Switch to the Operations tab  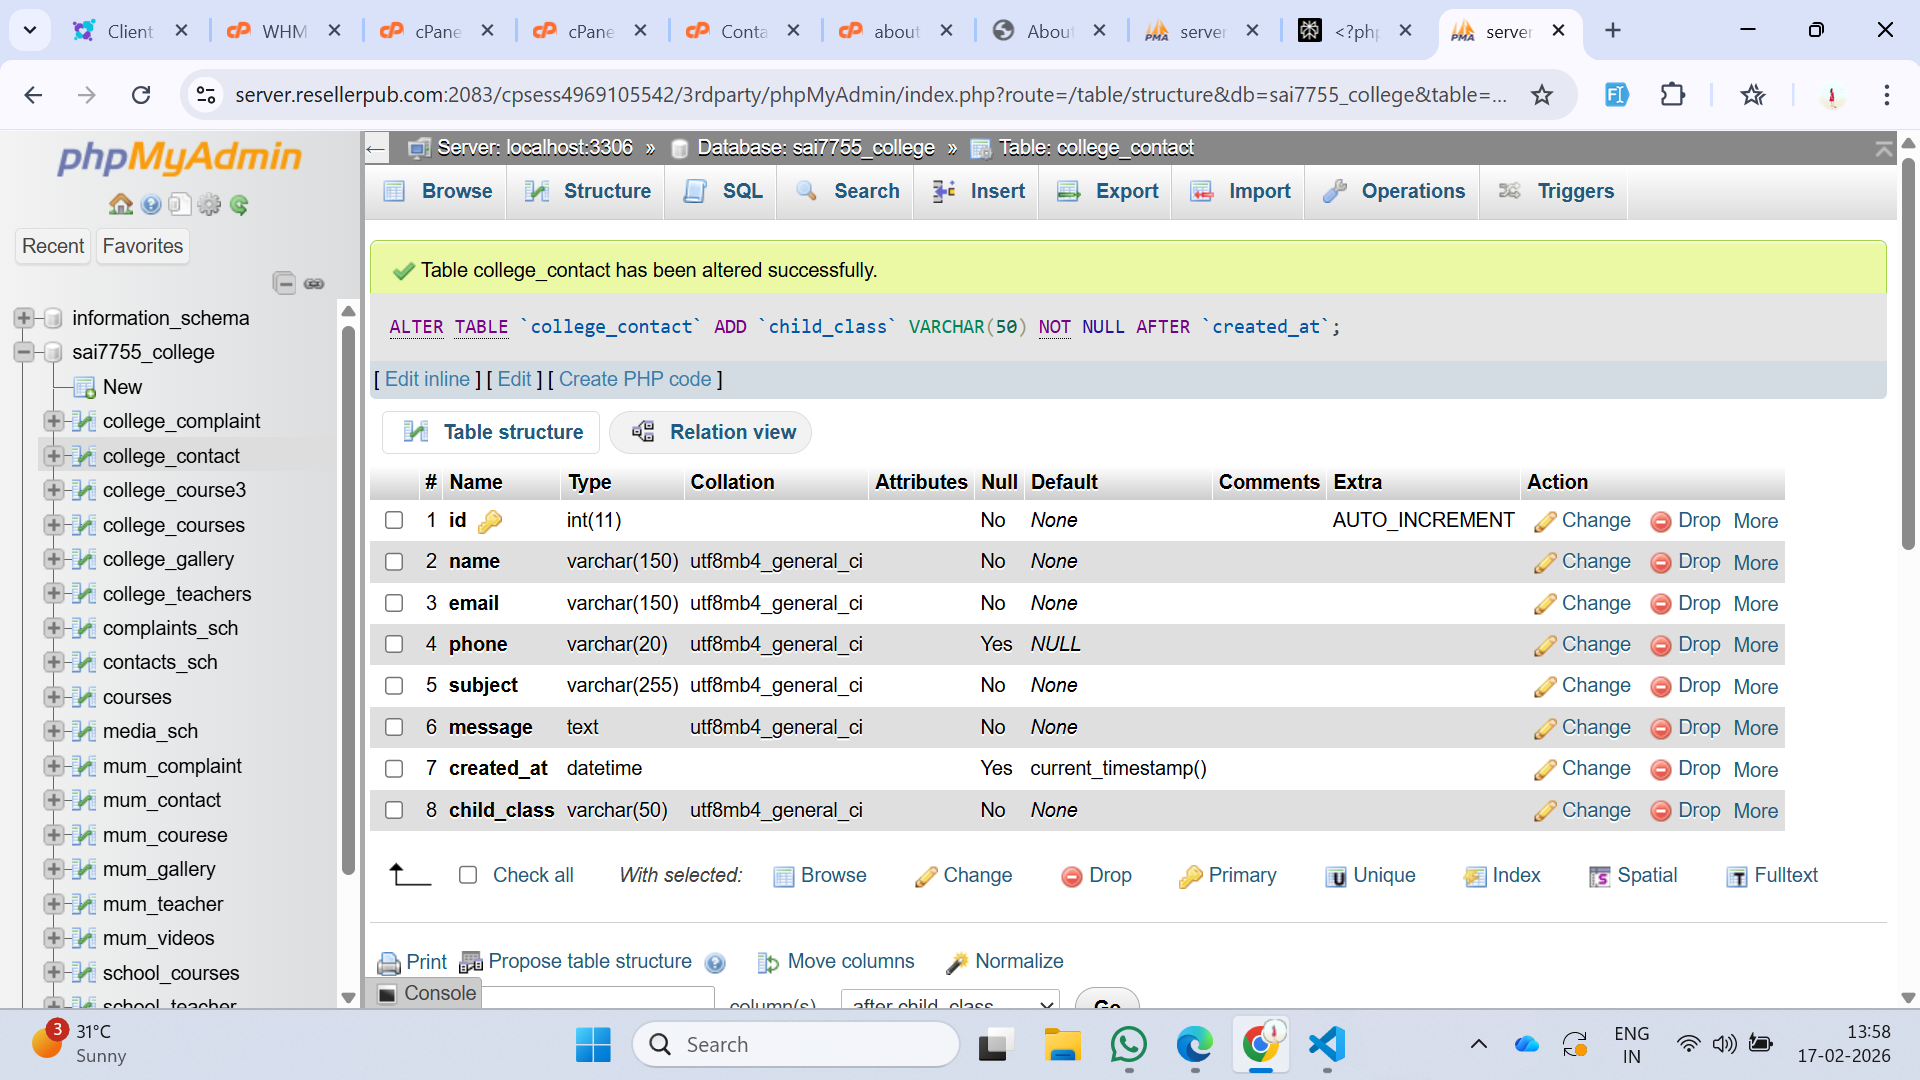point(1394,191)
